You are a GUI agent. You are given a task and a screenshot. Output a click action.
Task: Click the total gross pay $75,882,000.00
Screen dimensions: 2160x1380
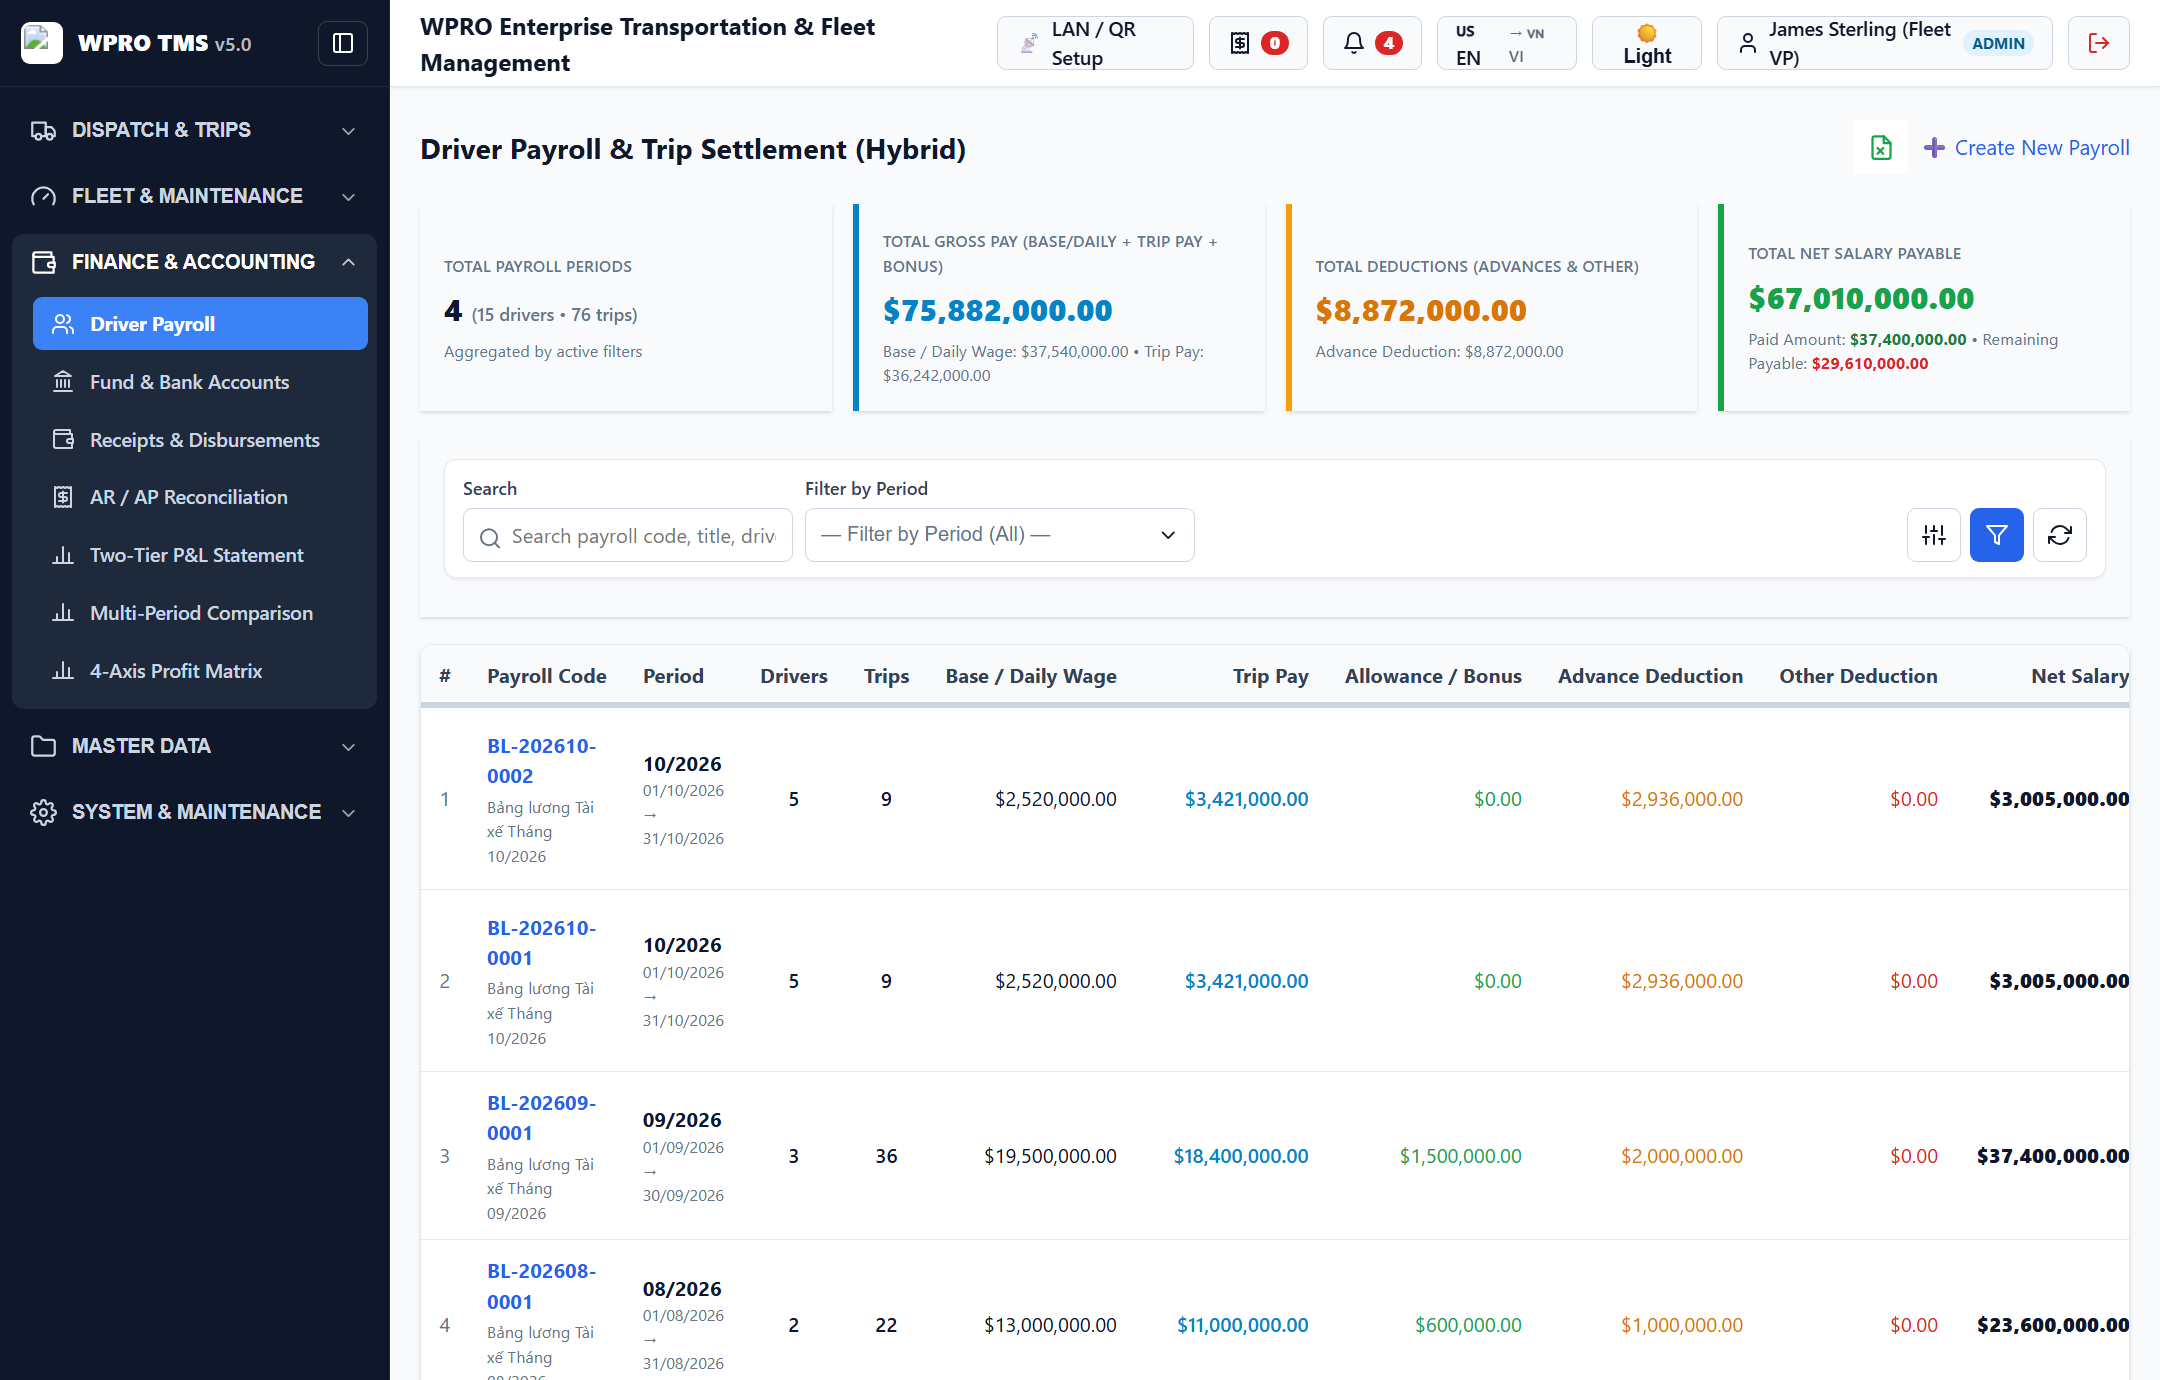point(997,311)
